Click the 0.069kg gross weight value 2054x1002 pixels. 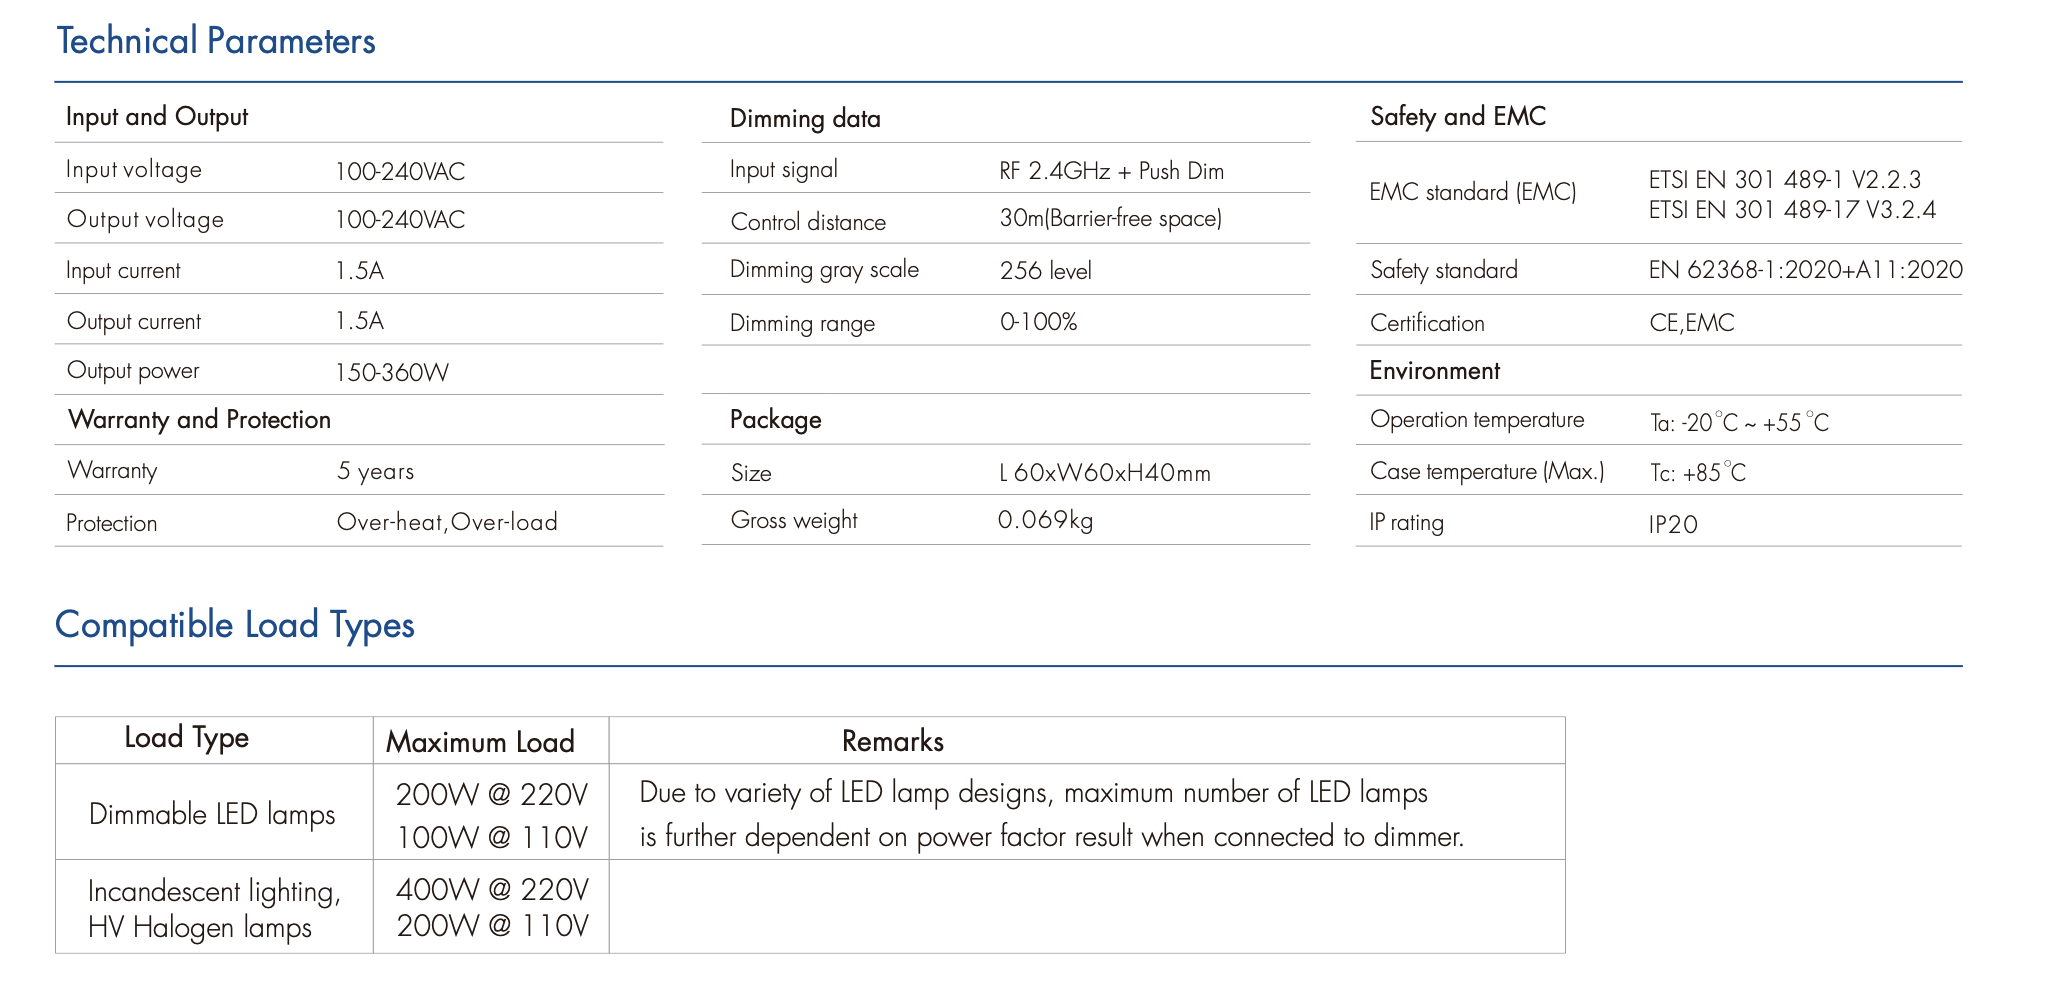point(1045,520)
